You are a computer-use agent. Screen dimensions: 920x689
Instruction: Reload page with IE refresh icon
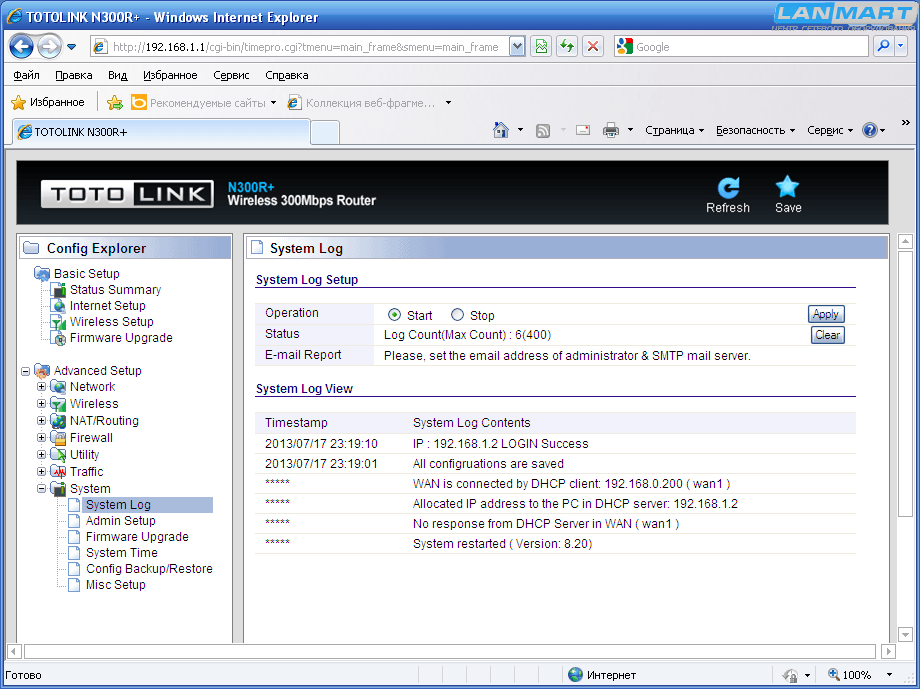pos(567,46)
